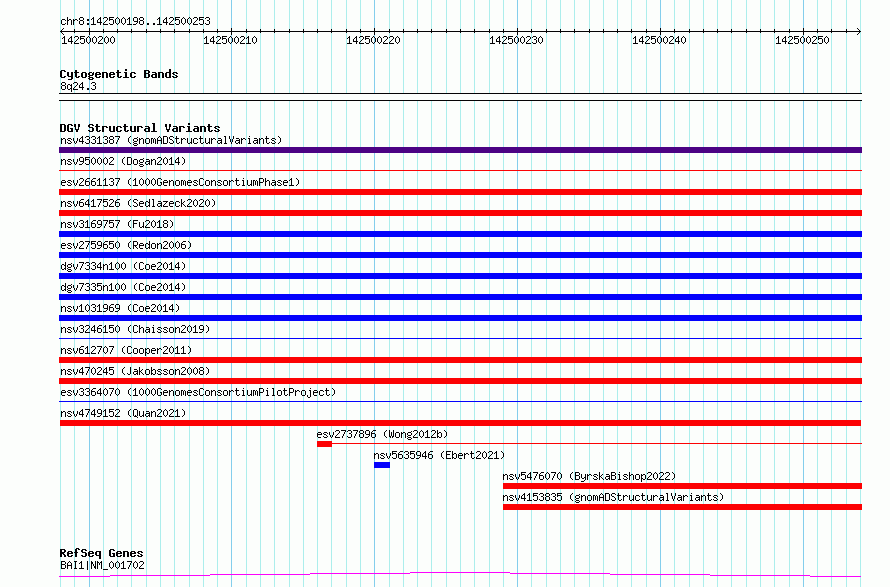Click ruler position 142500220
The image size is (890, 587).
373,40
